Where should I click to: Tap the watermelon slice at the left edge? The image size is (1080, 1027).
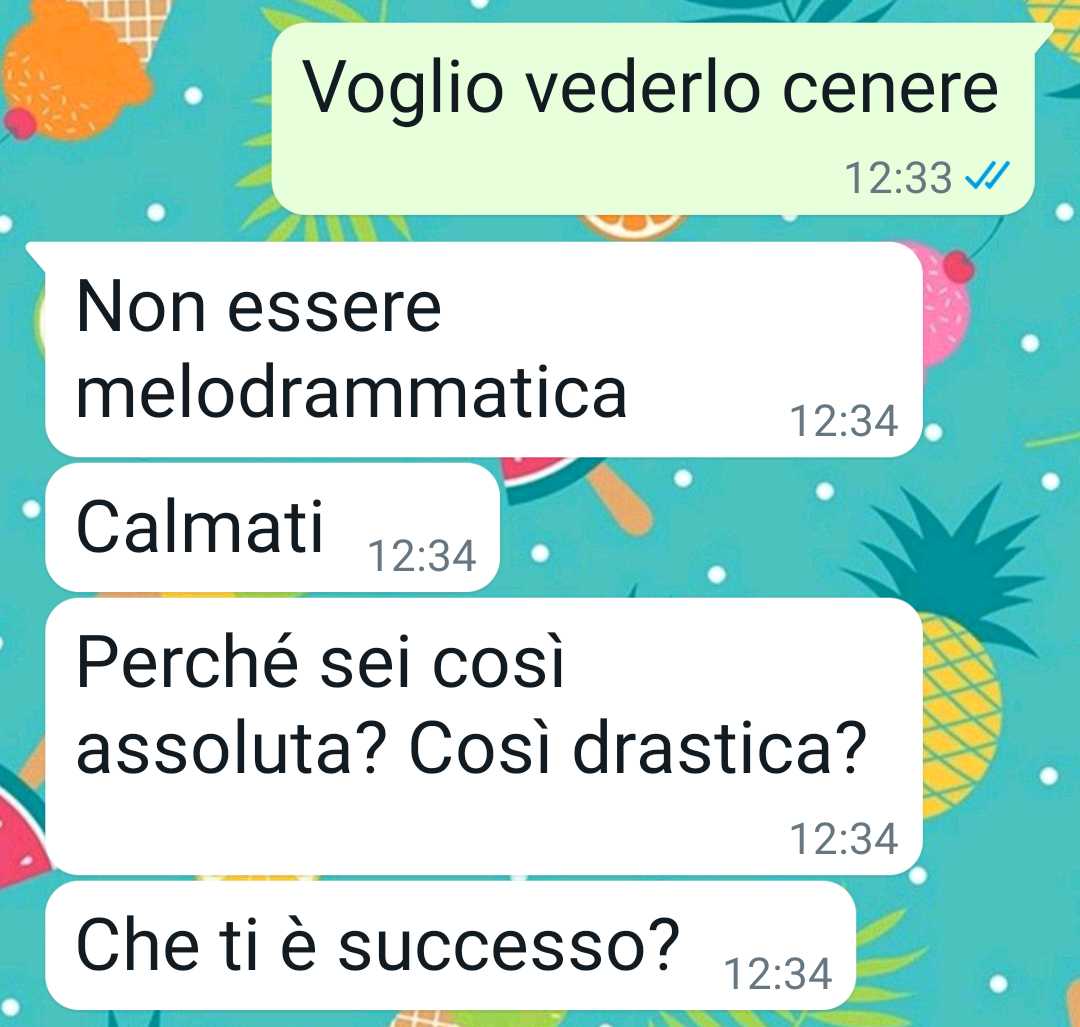coord(23,827)
